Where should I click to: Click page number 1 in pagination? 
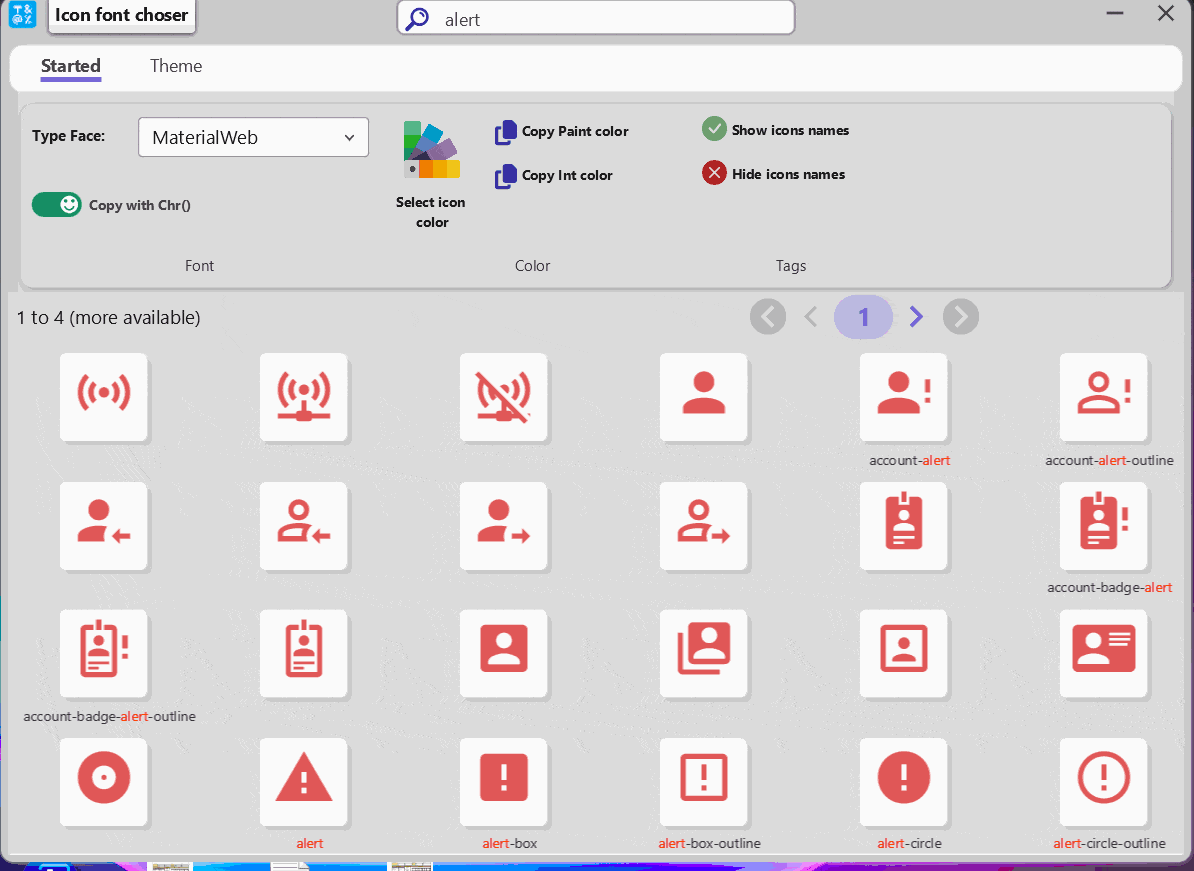(864, 317)
